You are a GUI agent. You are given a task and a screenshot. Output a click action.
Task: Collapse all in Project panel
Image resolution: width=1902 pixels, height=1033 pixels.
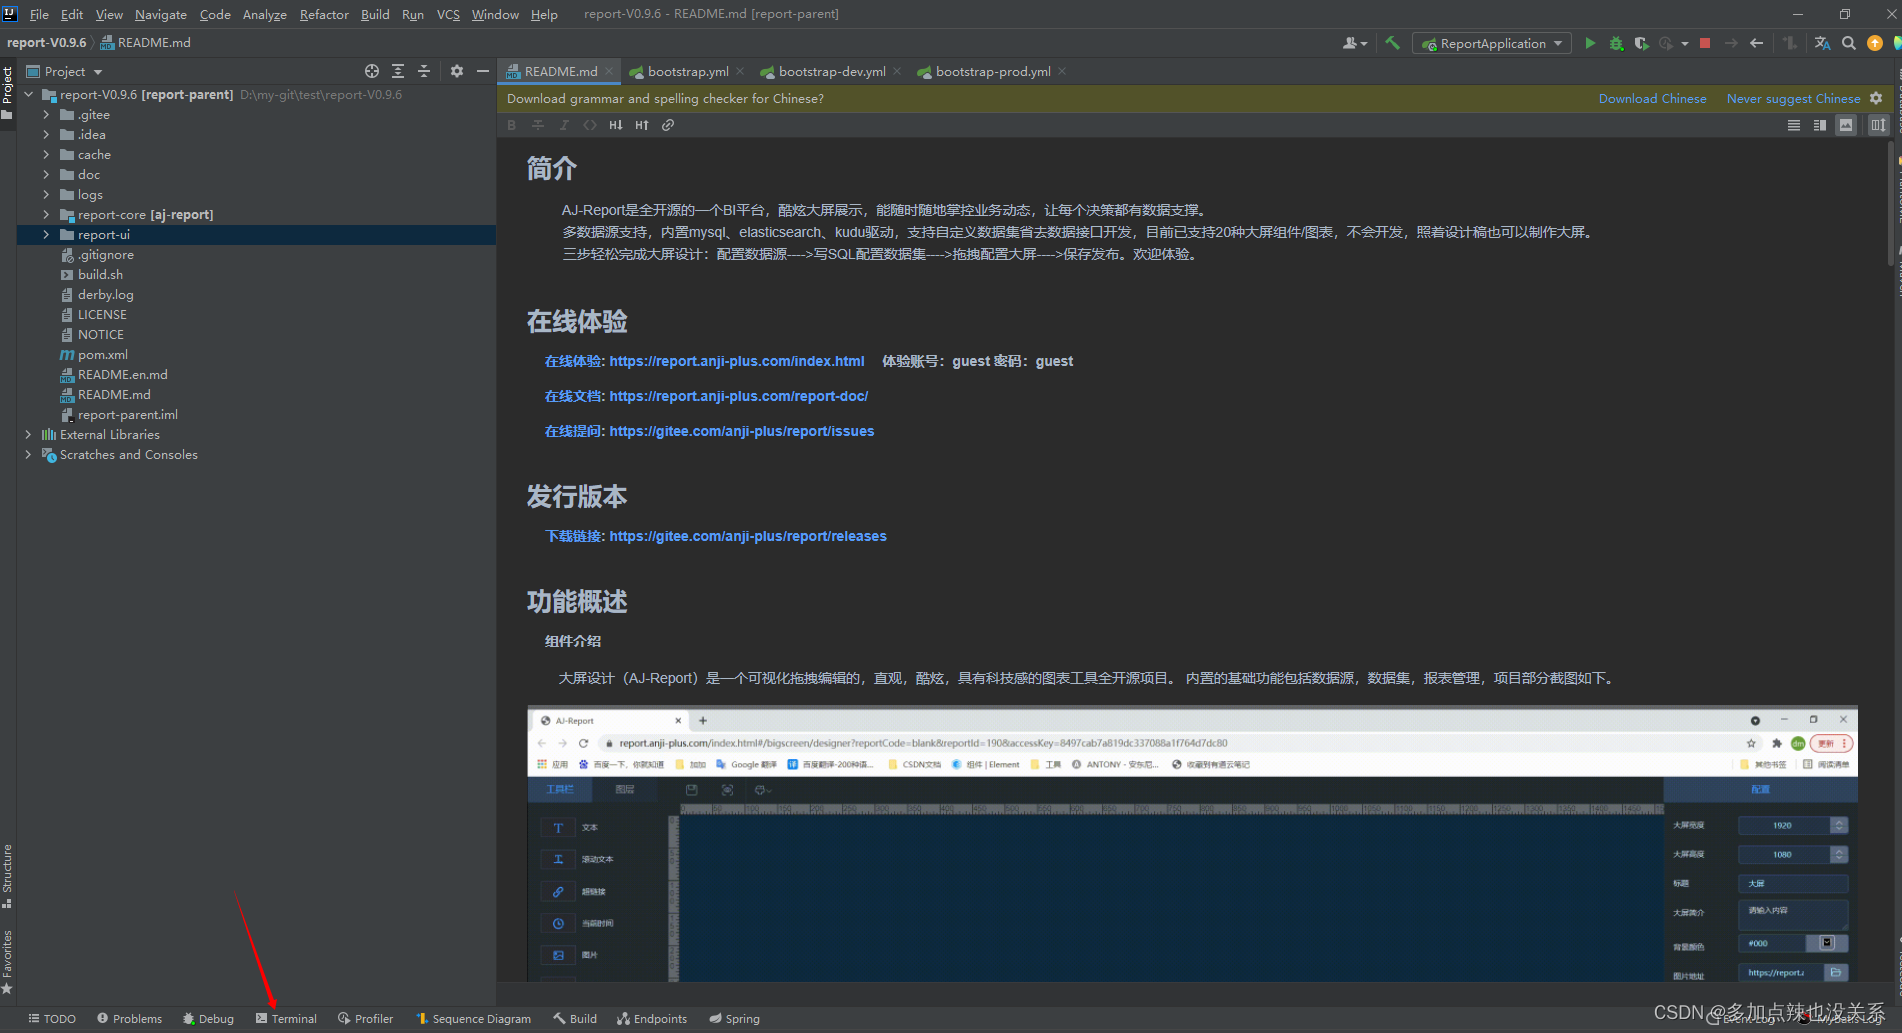[x=424, y=71]
